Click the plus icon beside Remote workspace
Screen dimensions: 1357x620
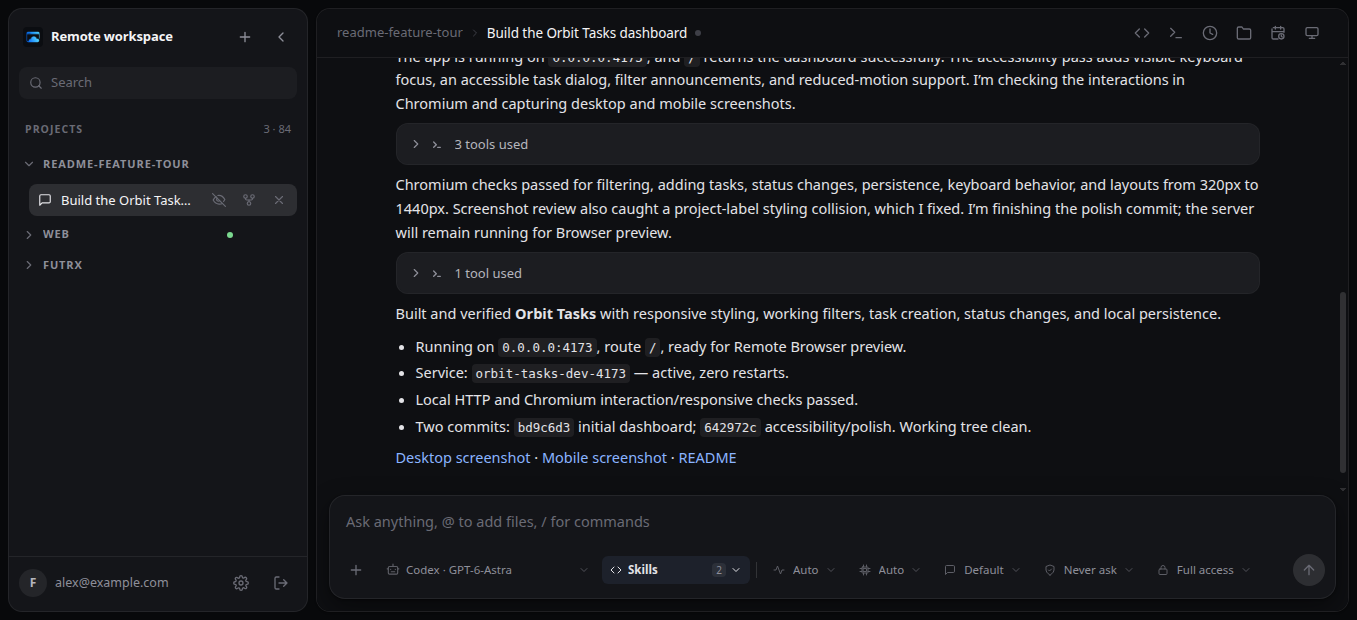[245, 37]
